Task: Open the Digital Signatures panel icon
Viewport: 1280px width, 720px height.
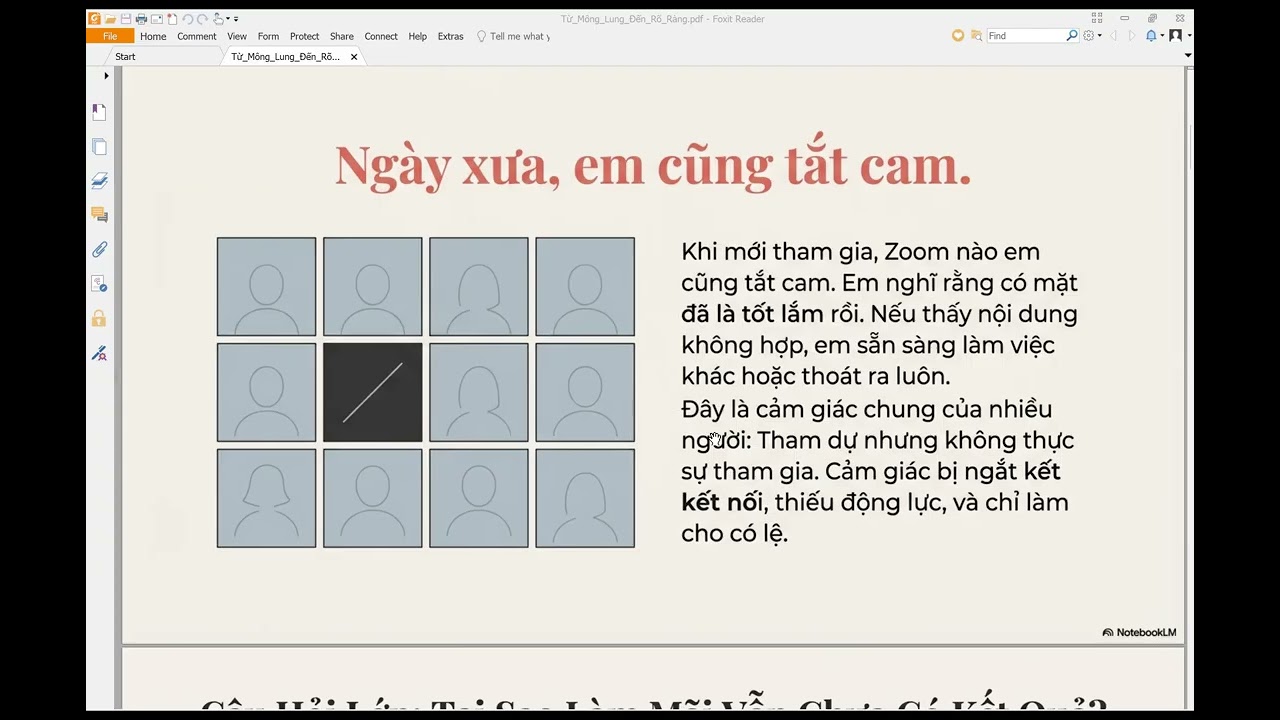Action: (x=99, y=284)
